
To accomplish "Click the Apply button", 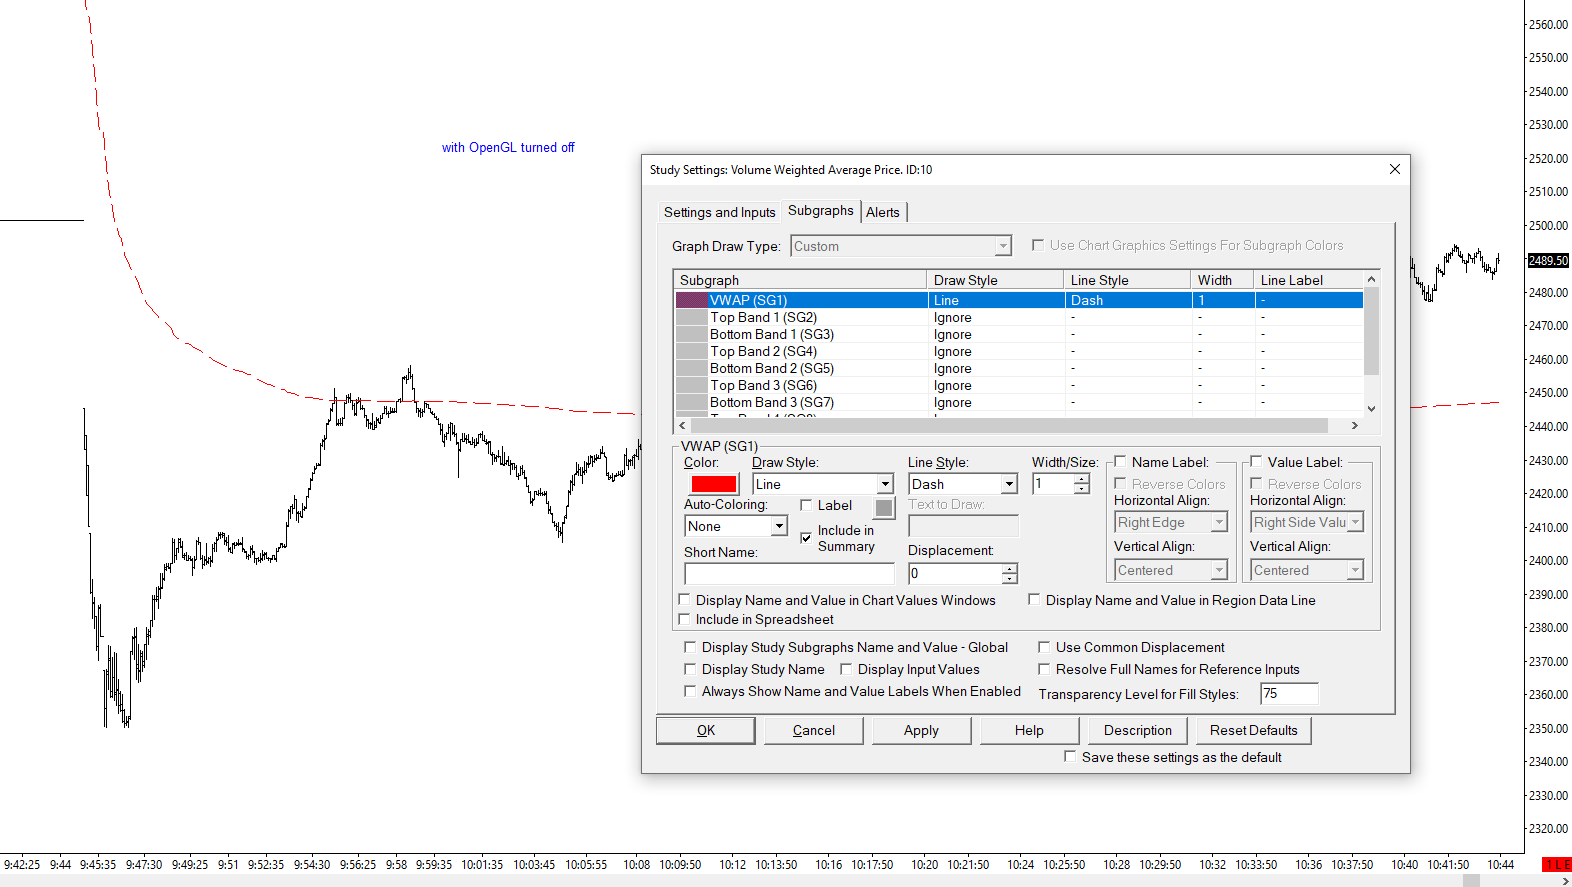I will click(921, 730).
